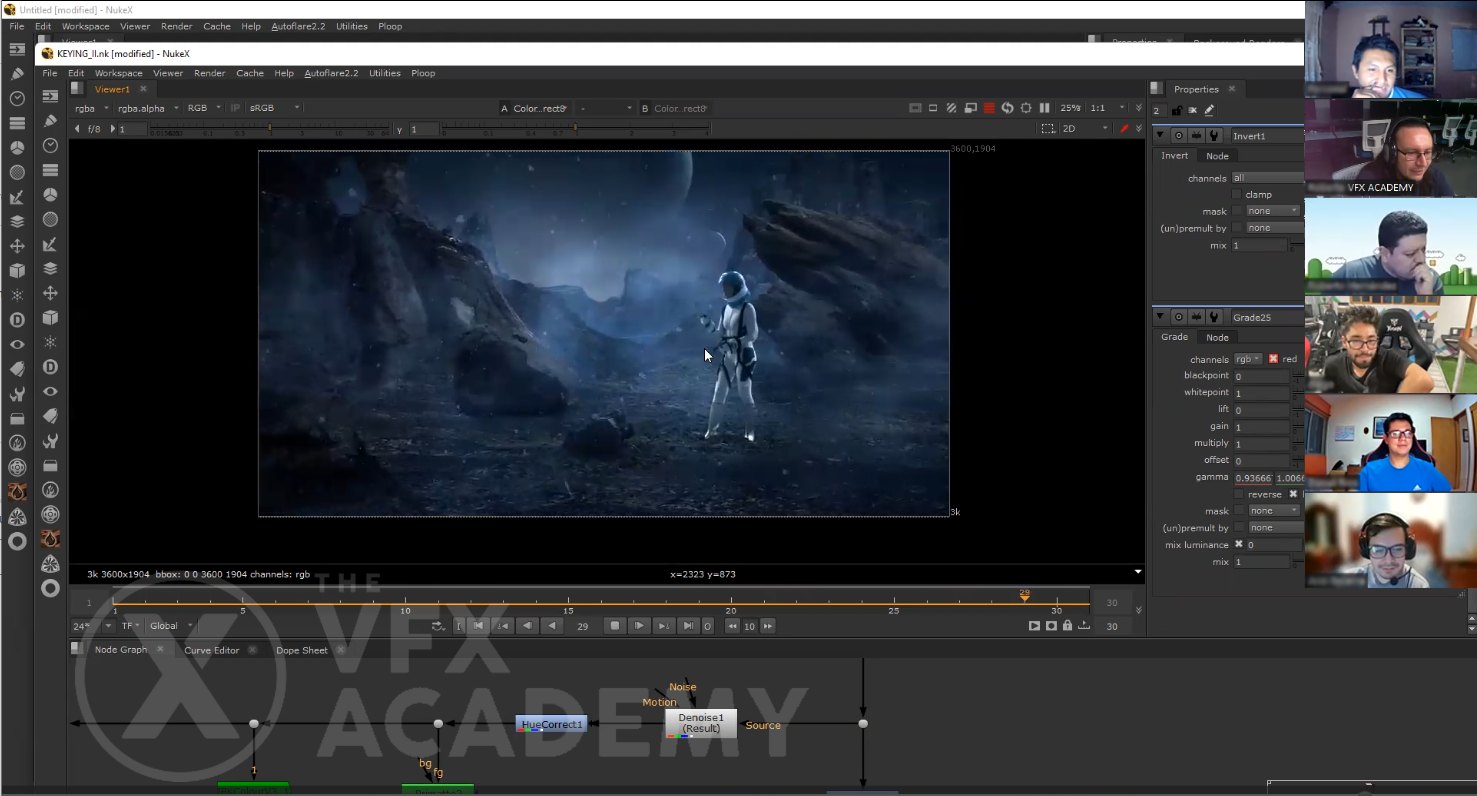Open the Draw pen icon in inner toolbar

(50, 121)
